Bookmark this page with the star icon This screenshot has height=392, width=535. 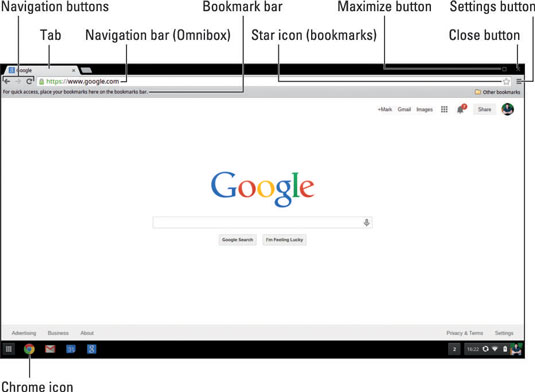click(506, 82)
